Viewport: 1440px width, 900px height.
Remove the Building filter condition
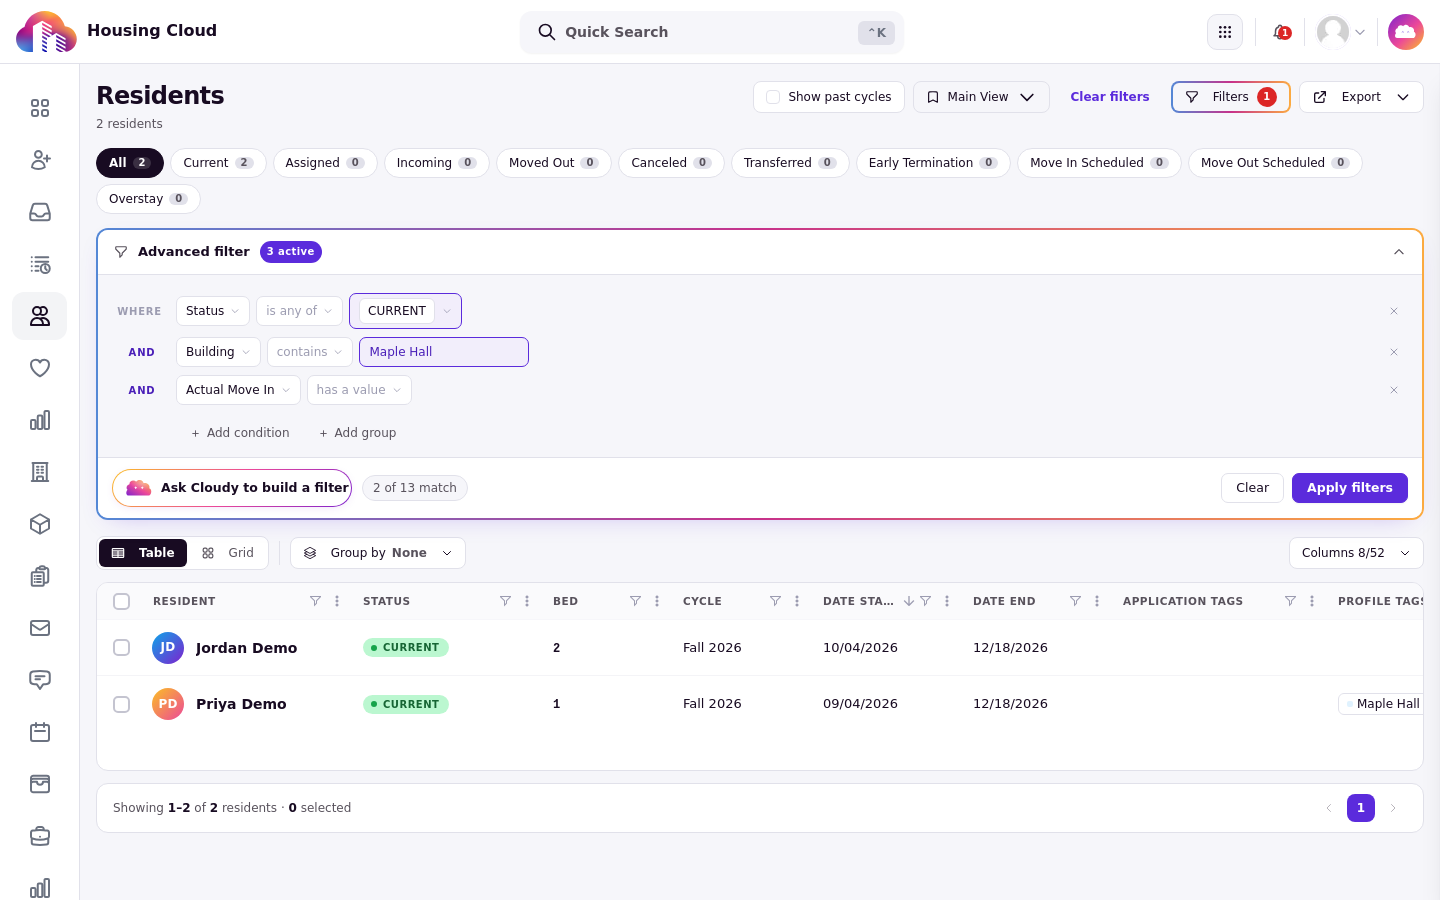(1394, 352)
